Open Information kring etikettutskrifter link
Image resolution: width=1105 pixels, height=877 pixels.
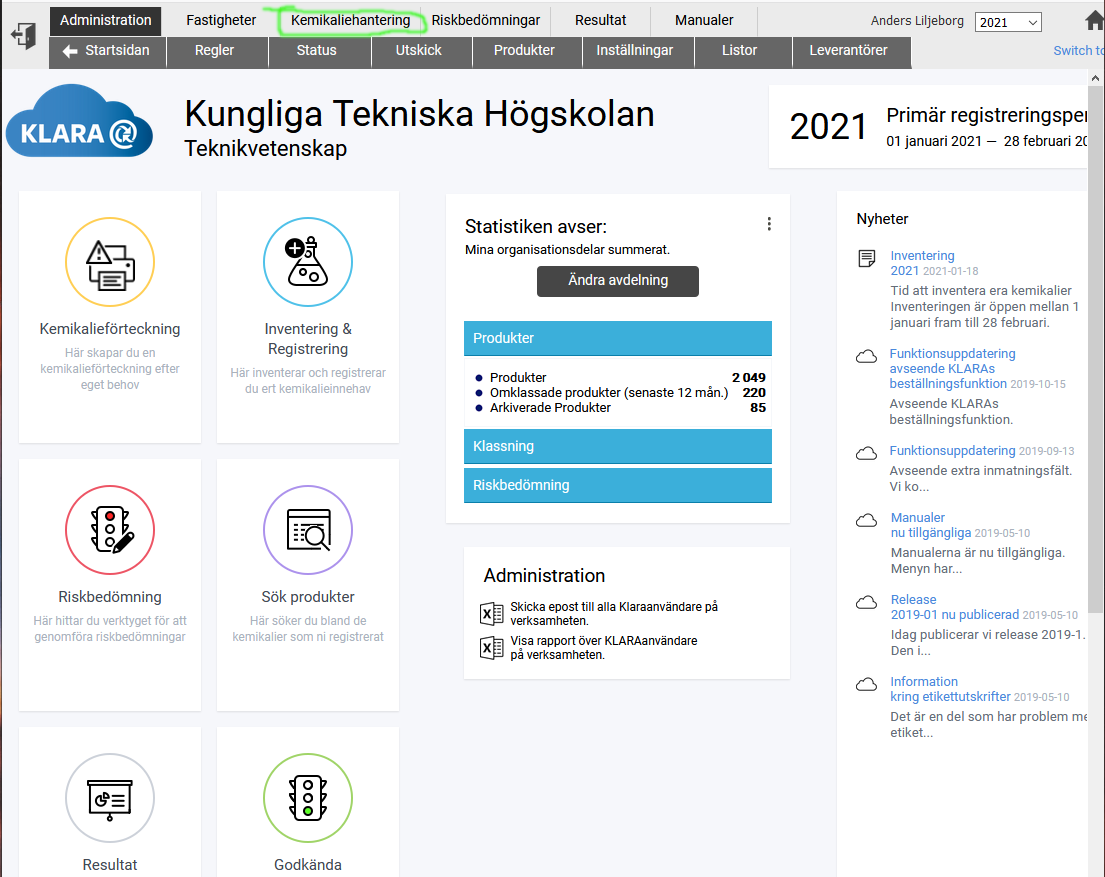click(950, 689)
